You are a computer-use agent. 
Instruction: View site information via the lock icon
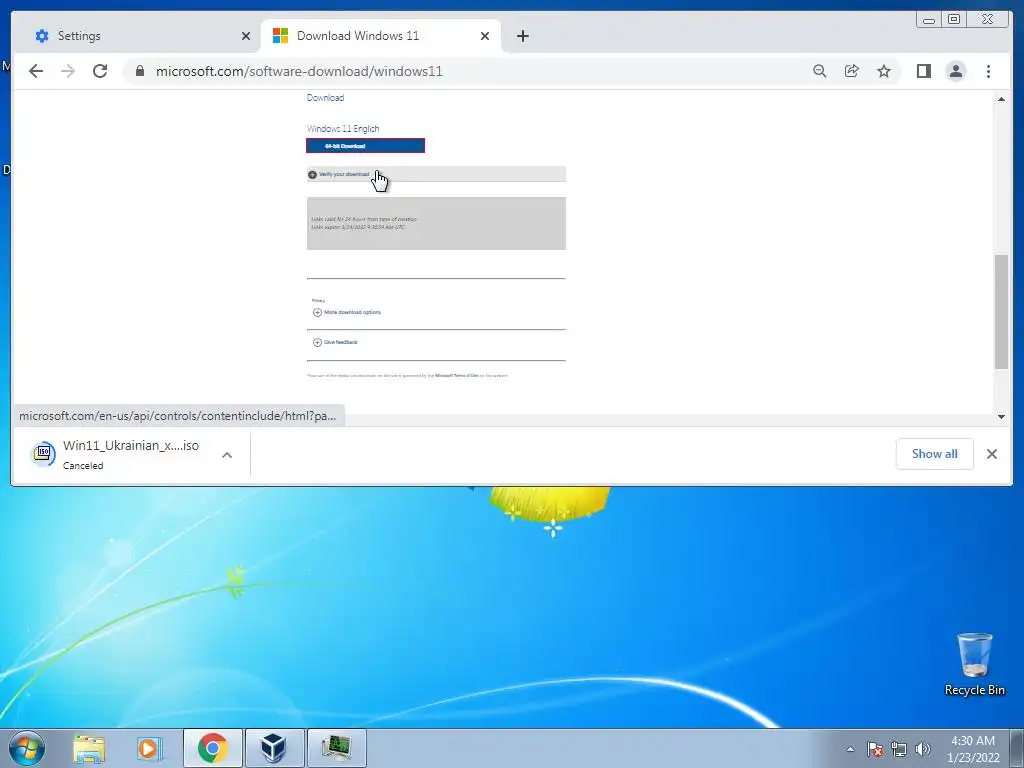pyautogui.click(x=140, y=71)
